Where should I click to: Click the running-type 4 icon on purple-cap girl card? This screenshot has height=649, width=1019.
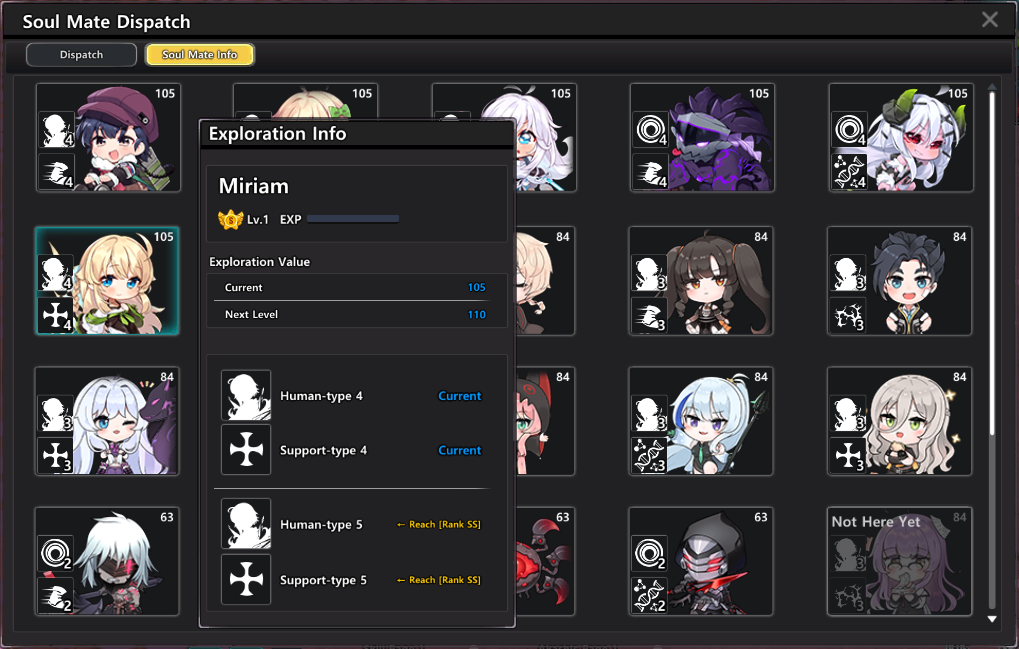click(57, 172)
